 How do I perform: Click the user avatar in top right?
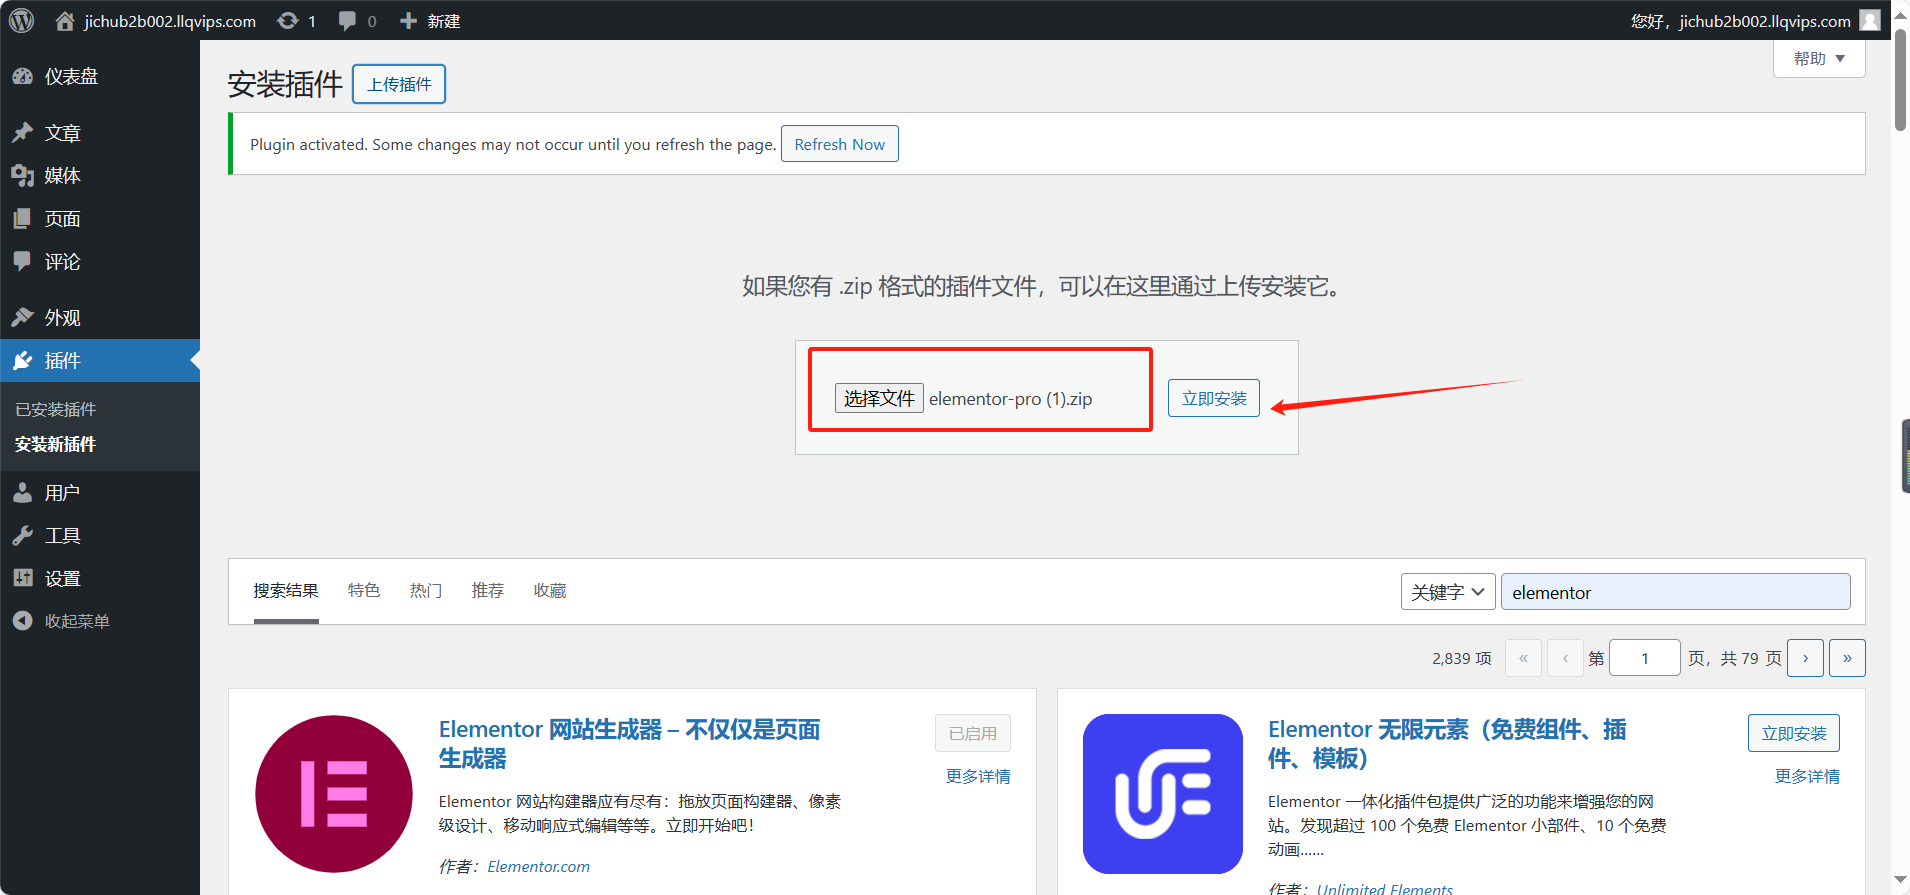tap(1870, 20)
